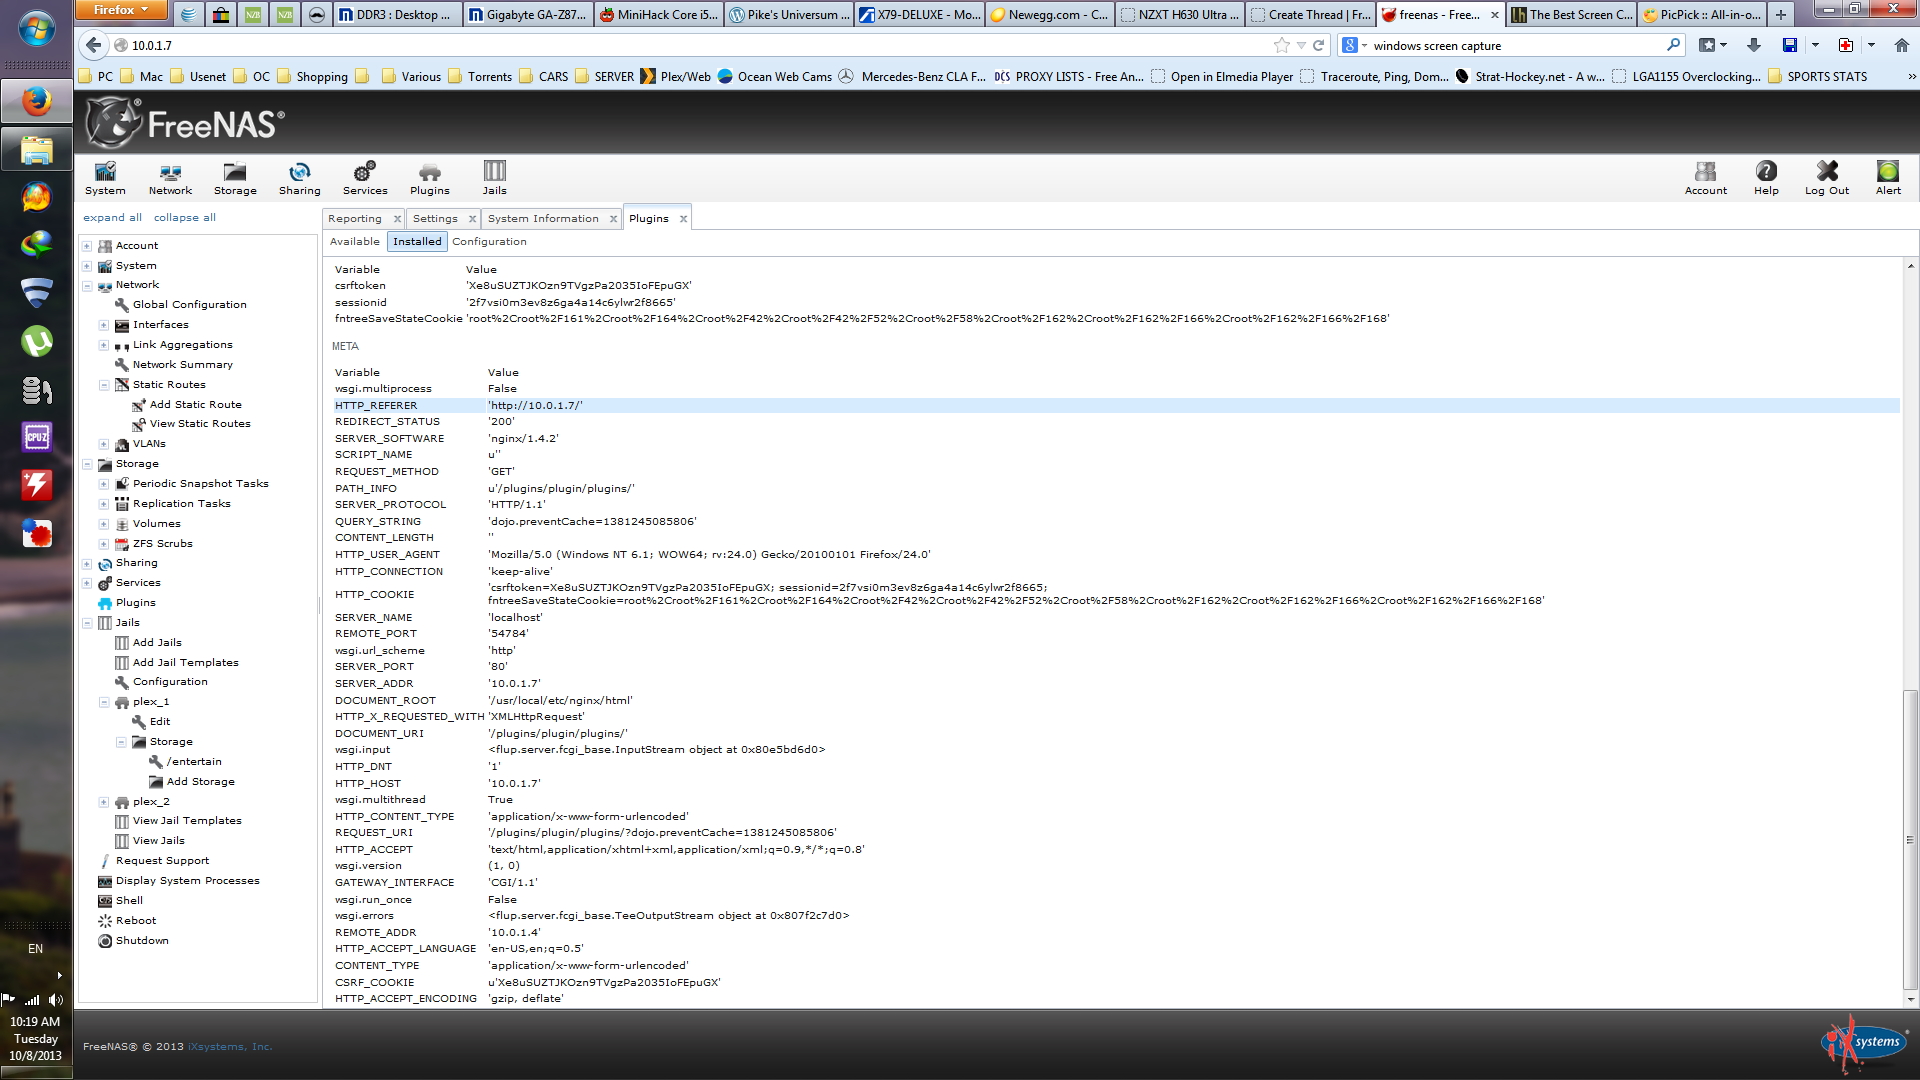Open Windows Explorer from the taskbar

tap(36, 150)
